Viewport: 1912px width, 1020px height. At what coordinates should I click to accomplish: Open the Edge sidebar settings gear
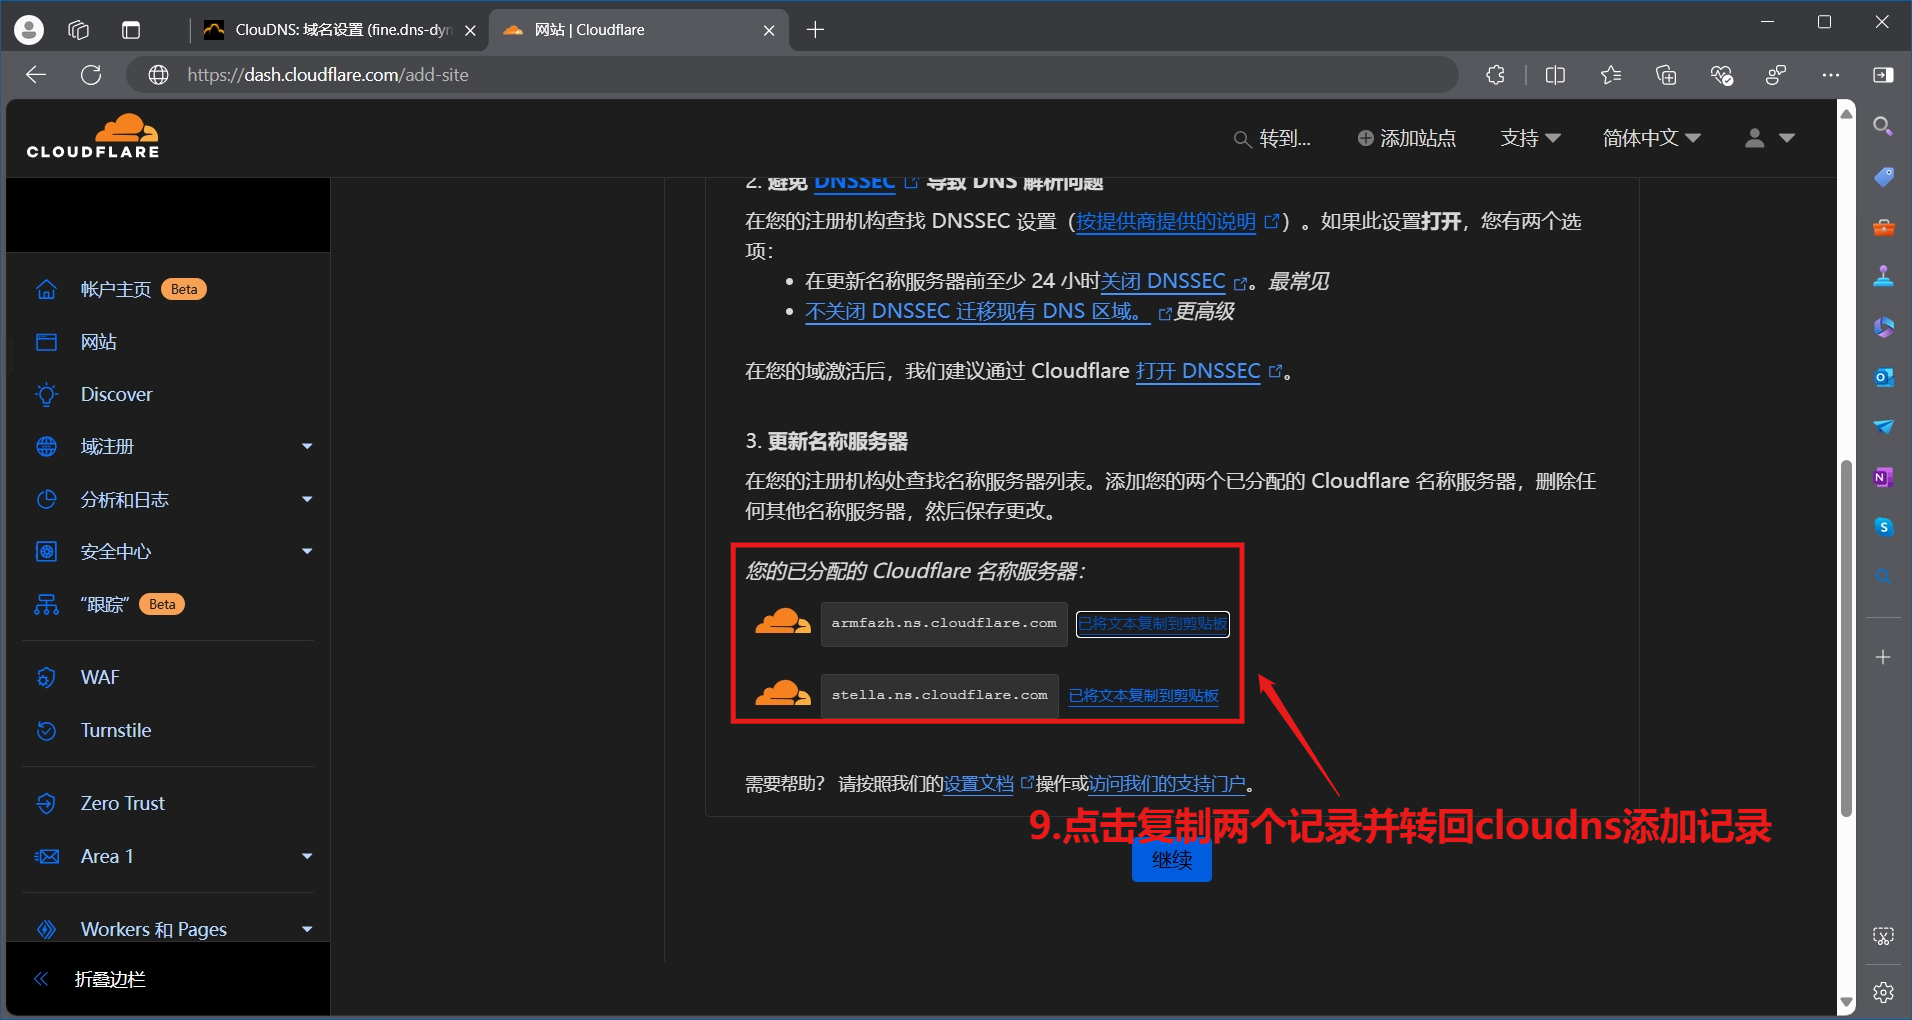click(1883, 992)
